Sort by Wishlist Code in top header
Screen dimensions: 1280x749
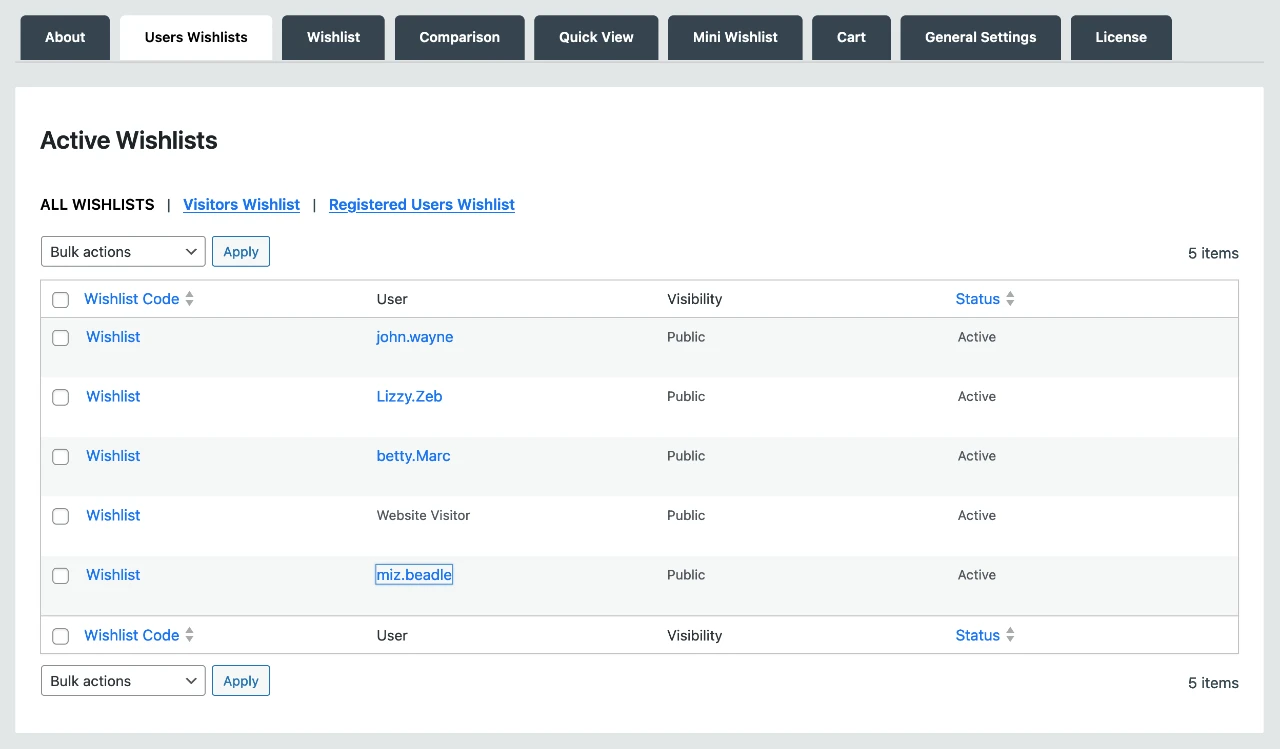(131, 299)
